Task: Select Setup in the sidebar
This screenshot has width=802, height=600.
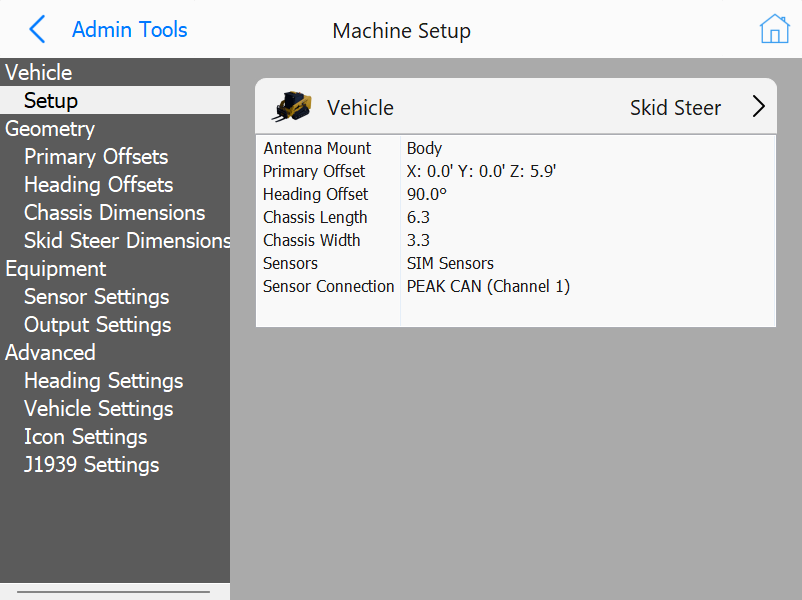Action: (115, 100)
